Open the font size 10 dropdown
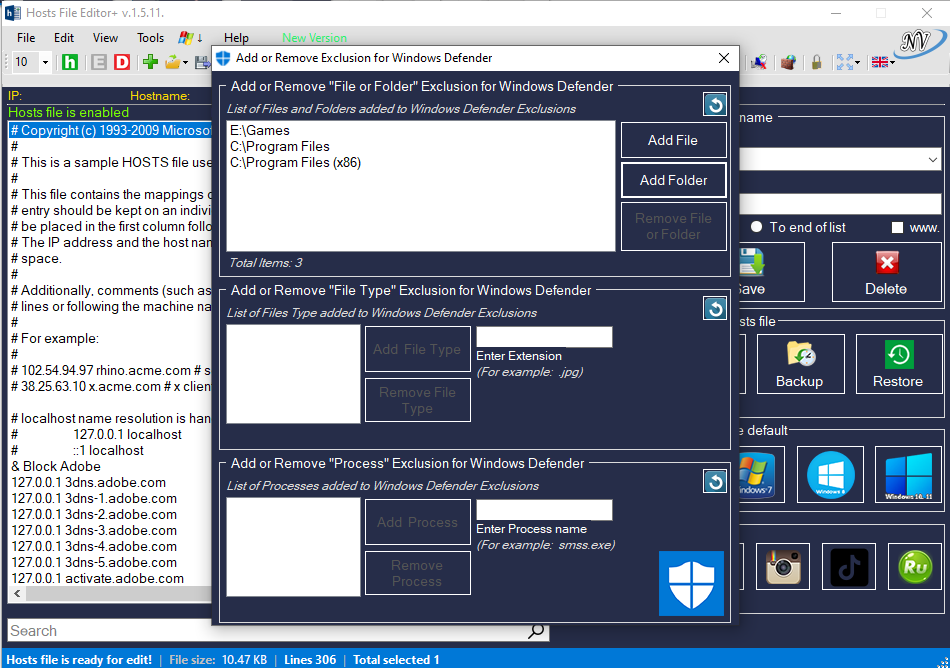This screenshot has height=668, width=950. tap(45, 62)
